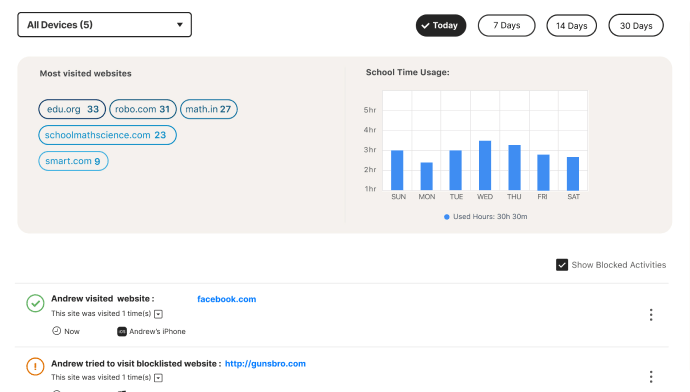Click the edu.org 33 website tag
Image resolution: width=690 pixels, height=392 pixels.
click(x=72, y=109)
